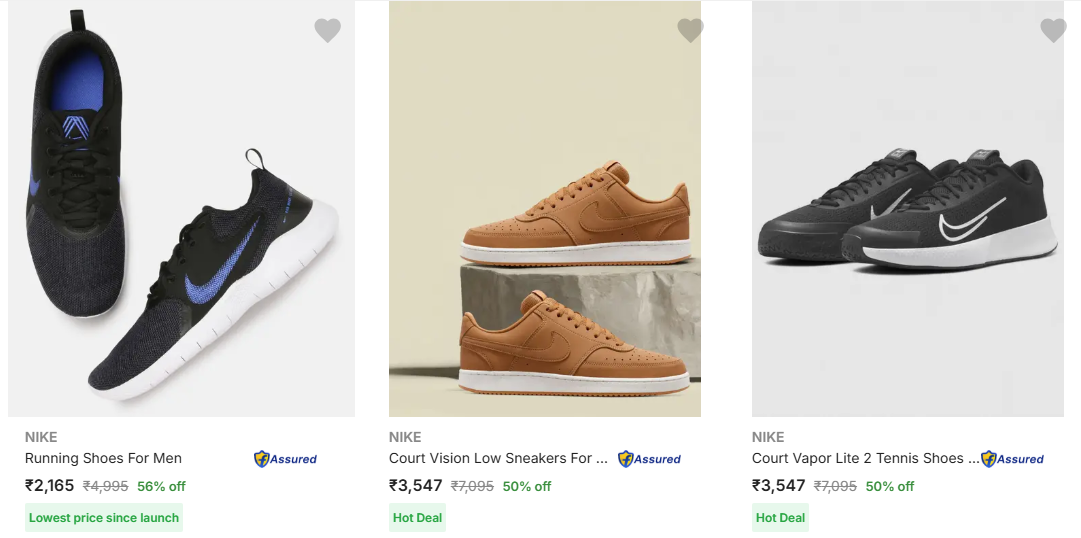Click Assured badge of Court Vapor Lite 2
The height and width of the screenshot is (538, 1081).
pos(1012,459)
